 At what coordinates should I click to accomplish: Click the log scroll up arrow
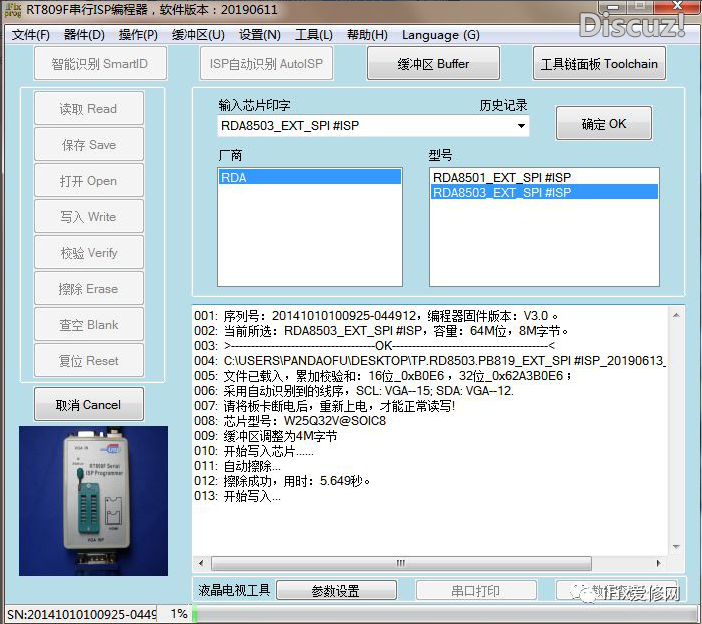[x=676, y=316]
